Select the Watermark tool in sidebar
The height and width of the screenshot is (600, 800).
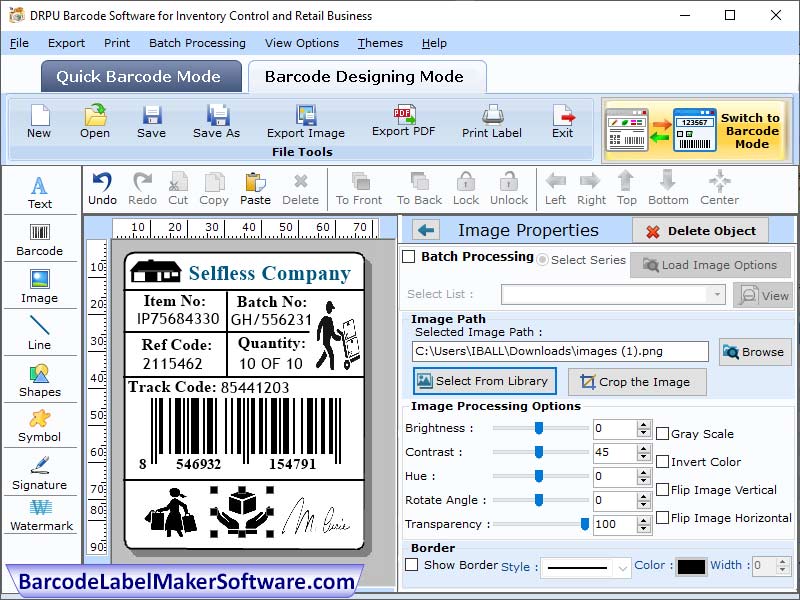pyautogui.click(x=41, y=516)
